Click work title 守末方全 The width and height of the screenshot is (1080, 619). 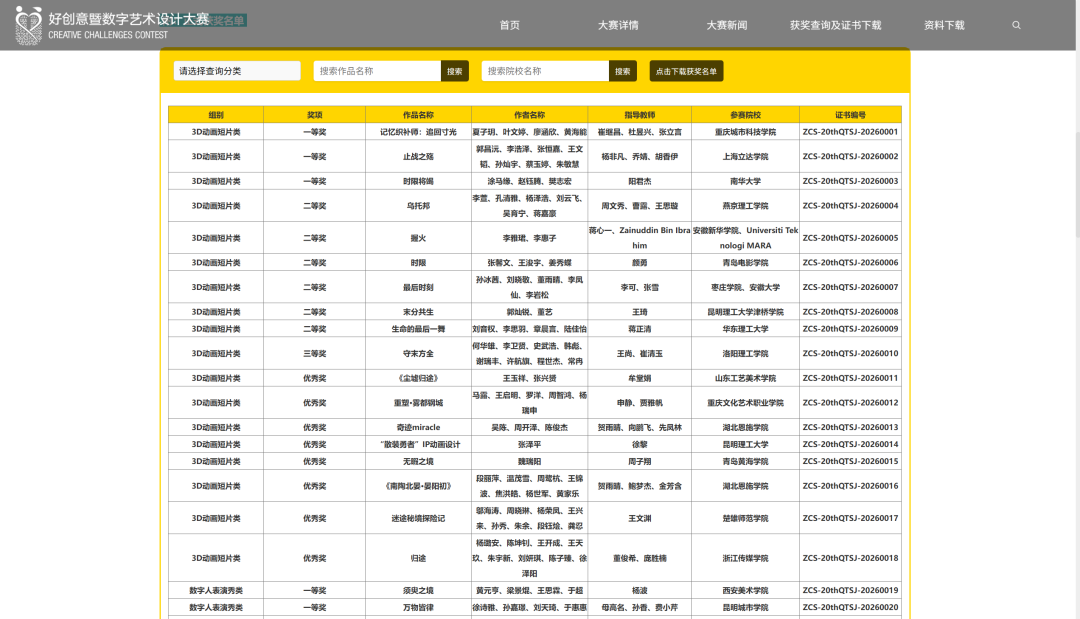pyautogui.click(x=418, y=353)
